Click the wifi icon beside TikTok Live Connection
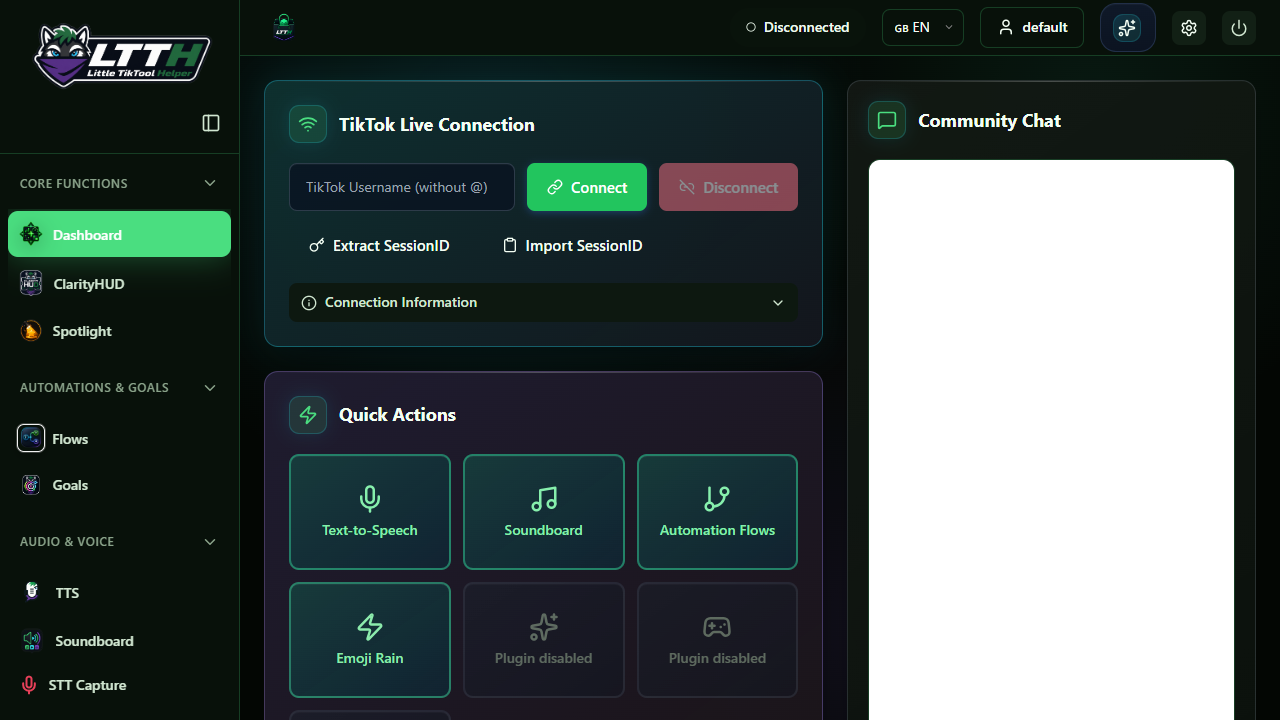The height and width of the screenshot is (720, 1280). pyautogui.click(x=308, y=124)
